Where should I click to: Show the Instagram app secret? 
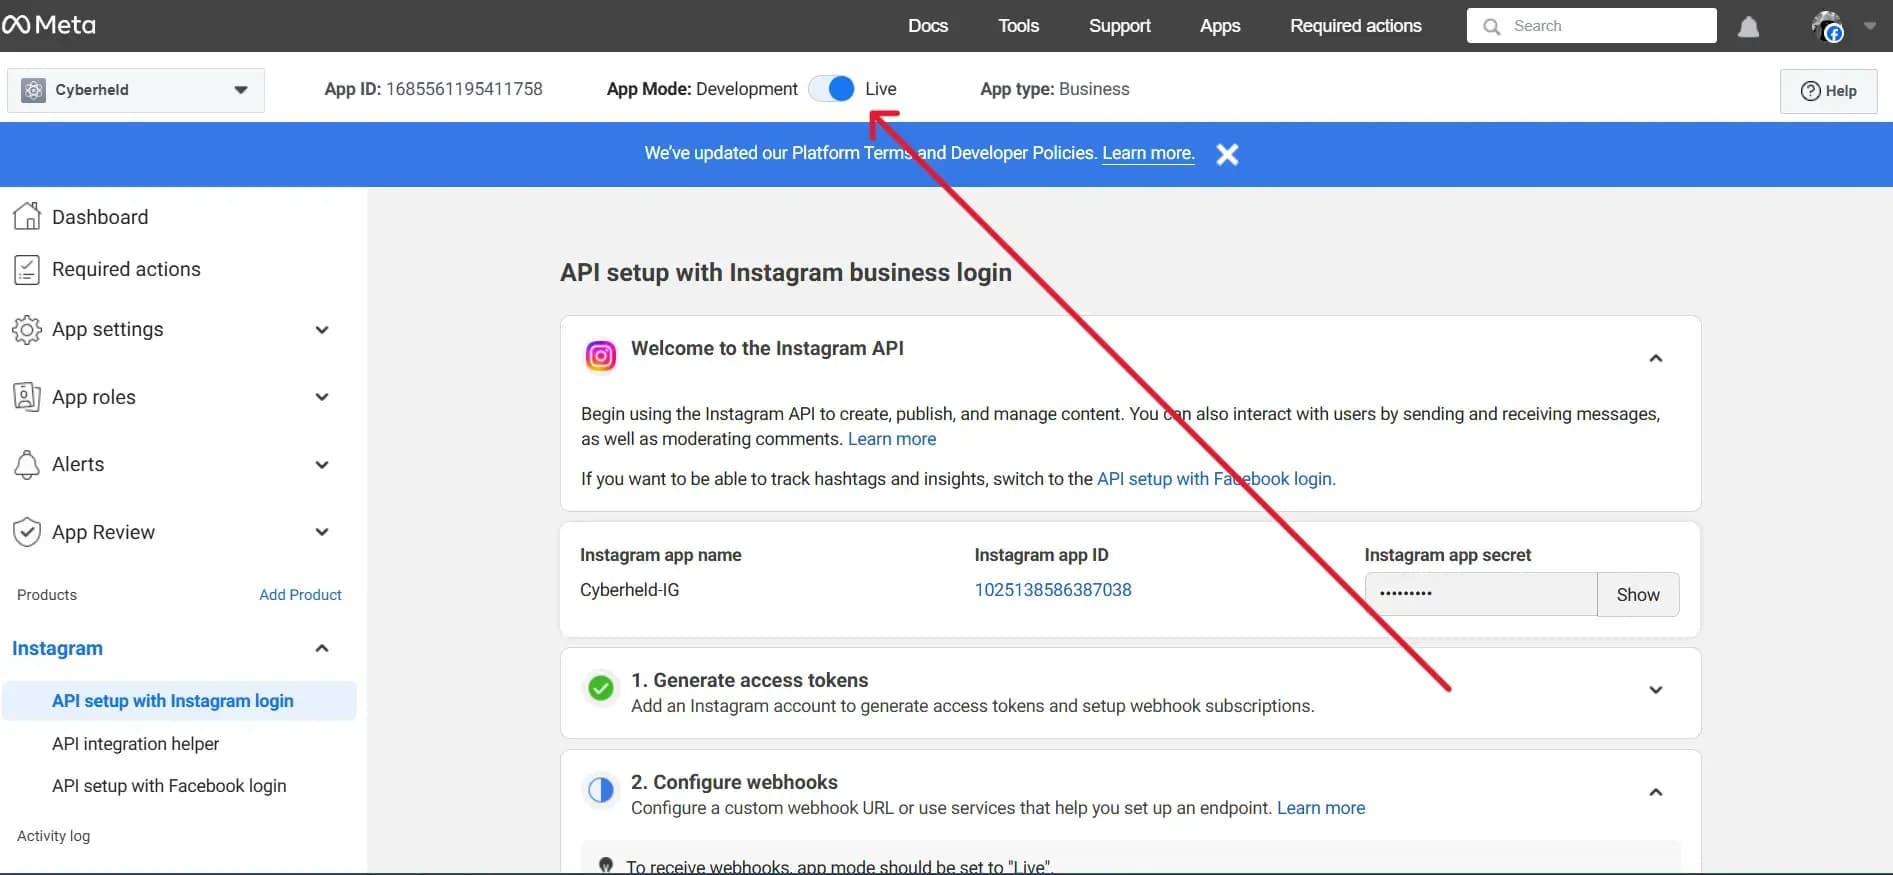point(1637,594)
